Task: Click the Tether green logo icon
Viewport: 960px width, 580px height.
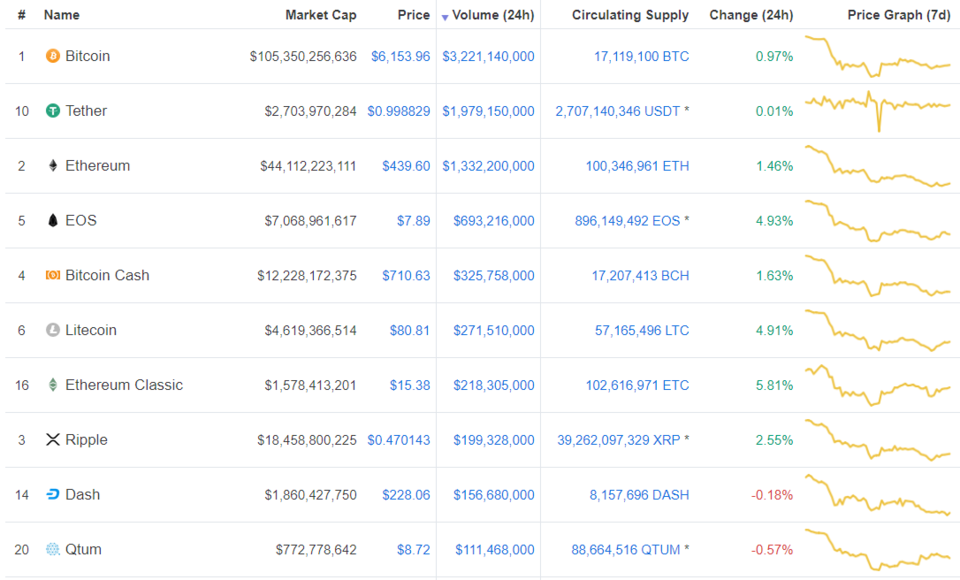Action: click(53, 111)
